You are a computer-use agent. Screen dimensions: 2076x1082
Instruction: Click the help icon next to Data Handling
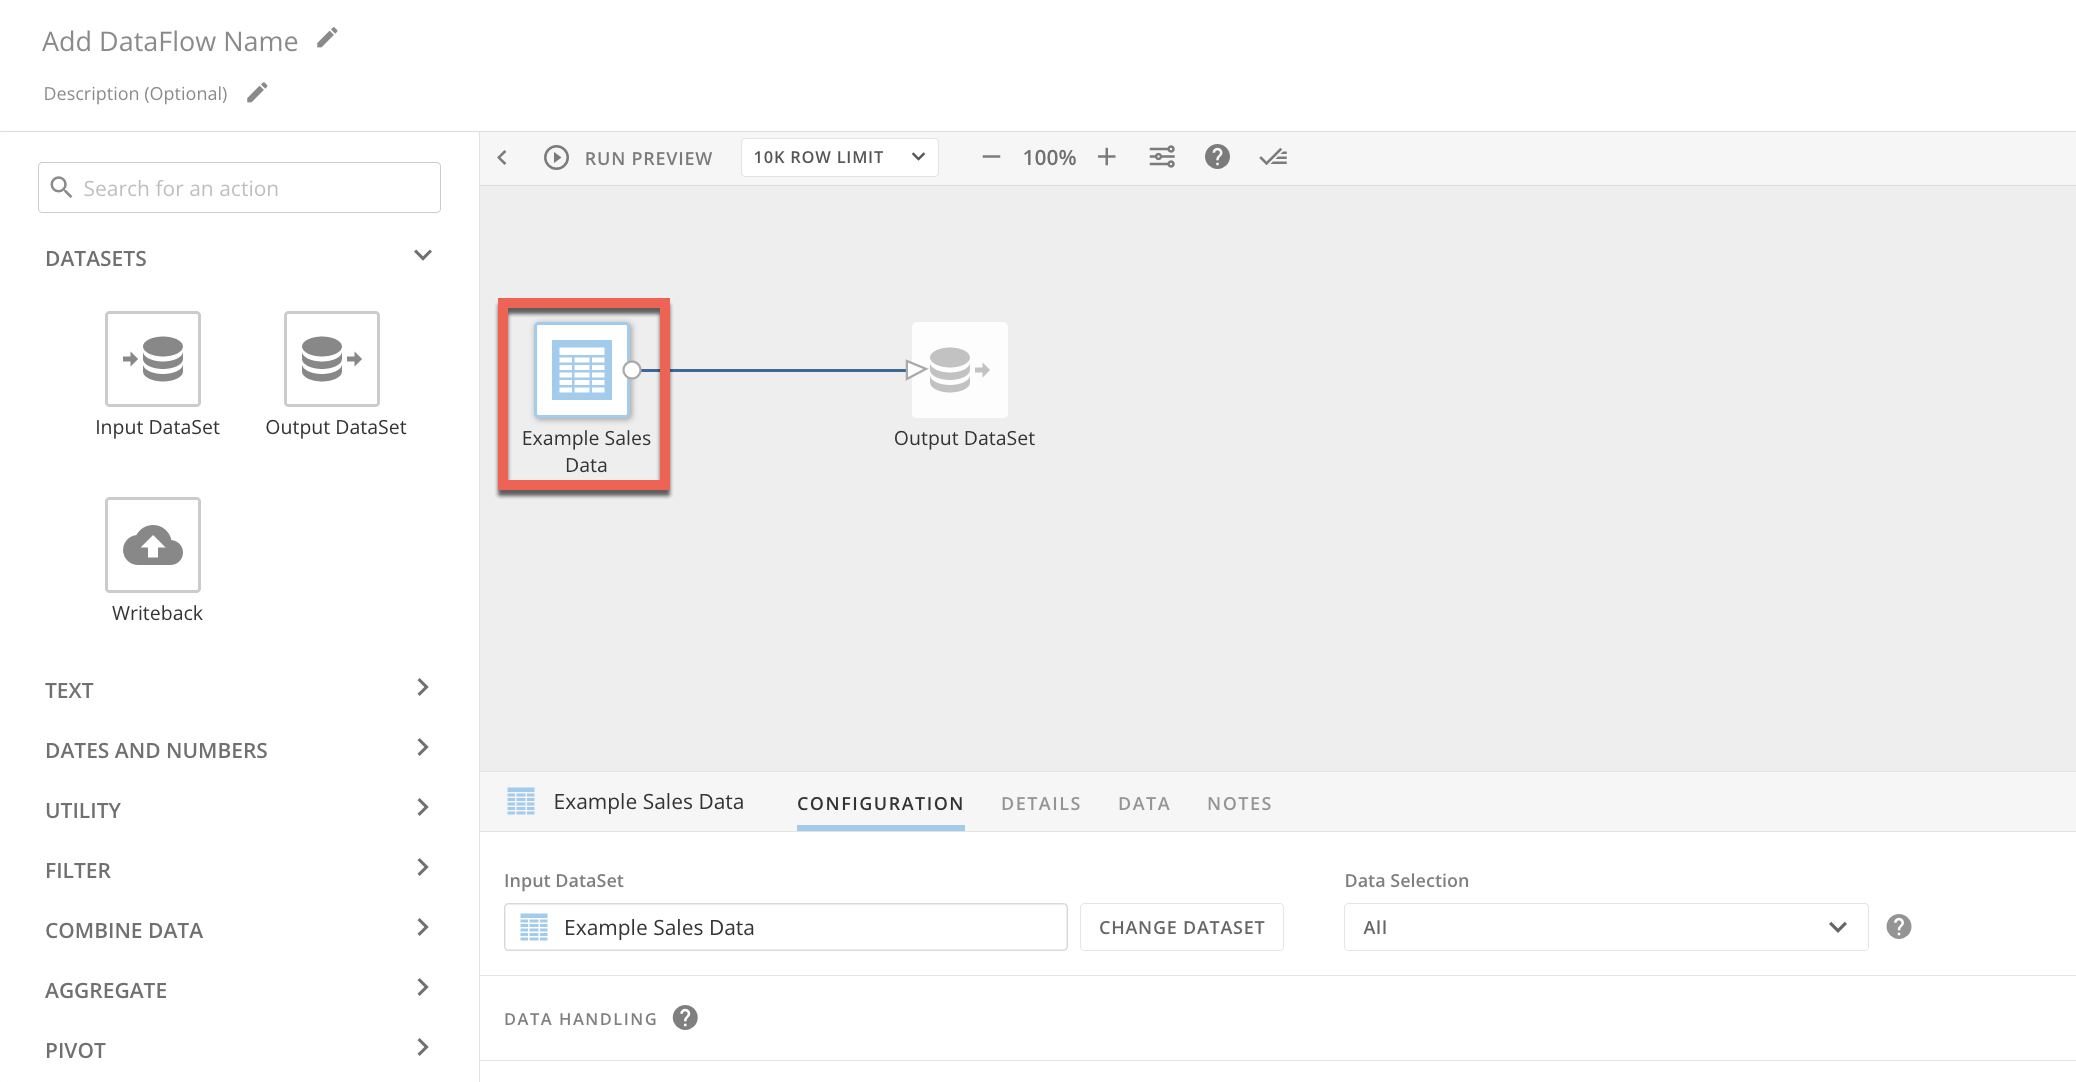685,1018
